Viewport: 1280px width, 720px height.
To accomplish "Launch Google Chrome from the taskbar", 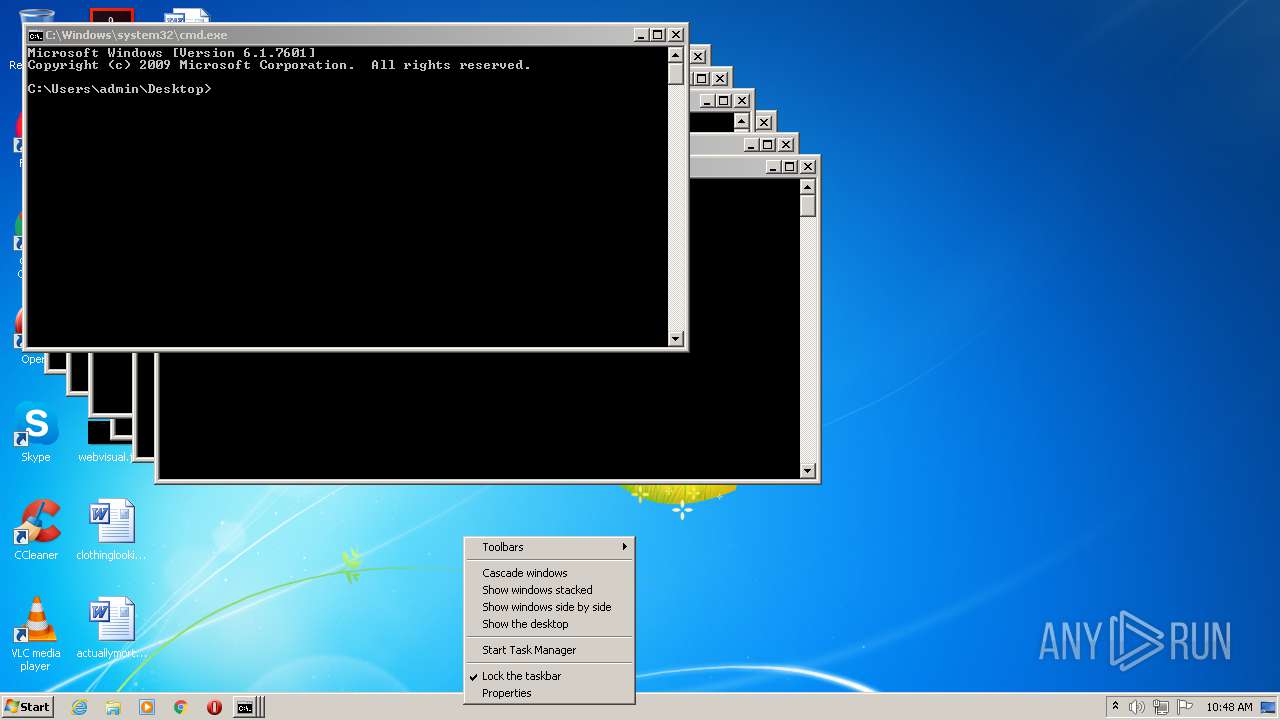I will [181, 707].
